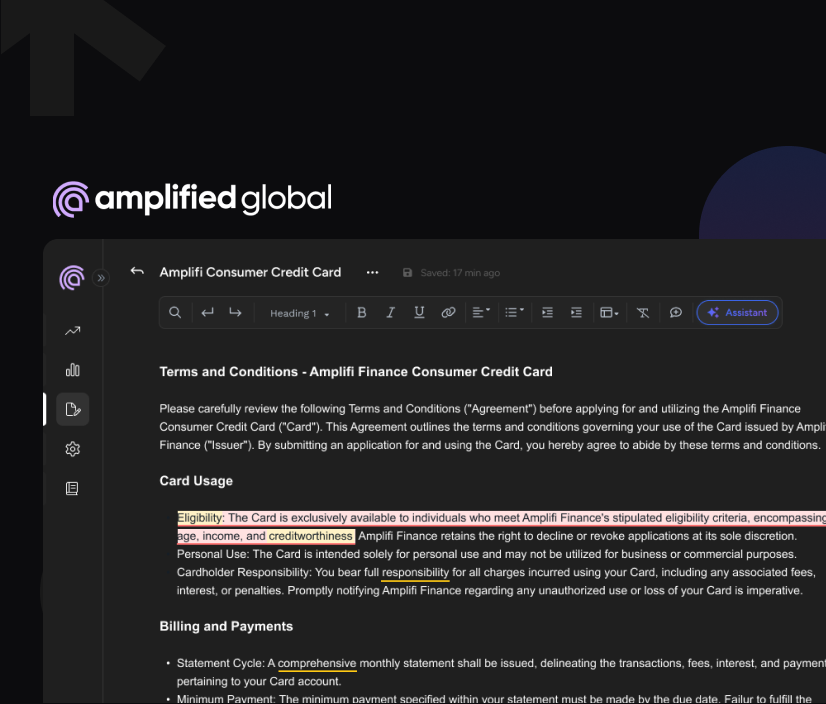
Task: Add a comment with the speech bubble icon
Action: (x=676, y=312)
